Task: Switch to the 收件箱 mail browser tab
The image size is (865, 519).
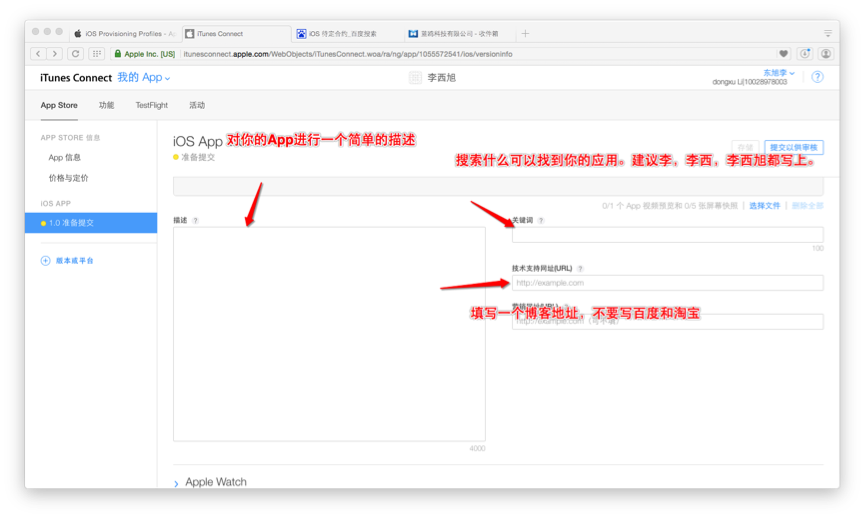Action: pos(459,34)
